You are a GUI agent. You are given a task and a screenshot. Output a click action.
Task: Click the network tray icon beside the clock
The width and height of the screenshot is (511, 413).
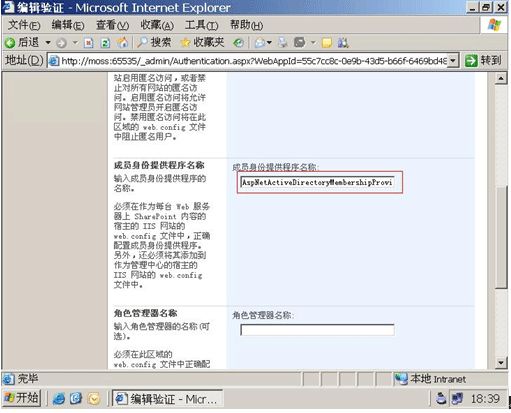[x=457, y=399]
